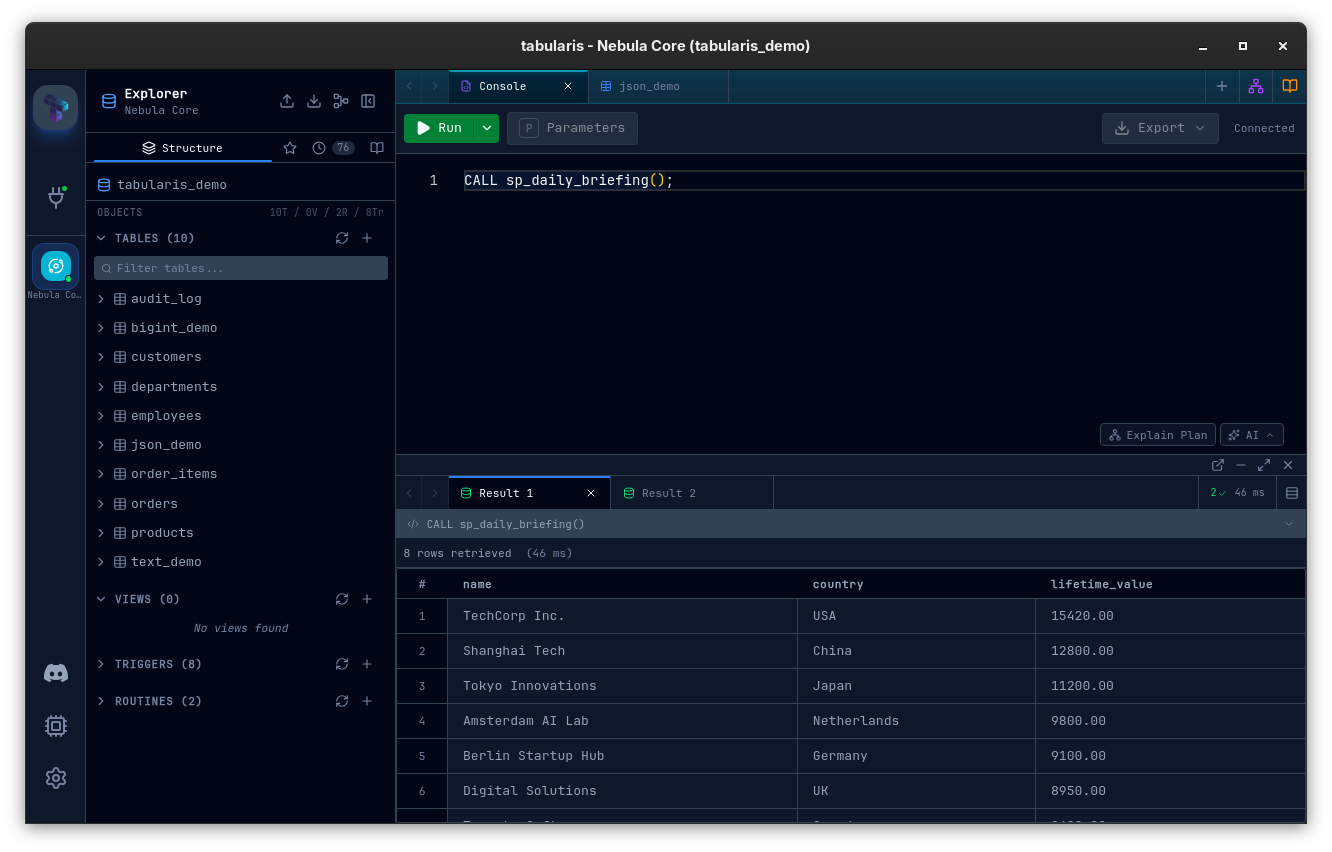The image size is (1332, 852).
Task: Click the purple diagram icon in the tab bar
Action: pos(1256,86)
